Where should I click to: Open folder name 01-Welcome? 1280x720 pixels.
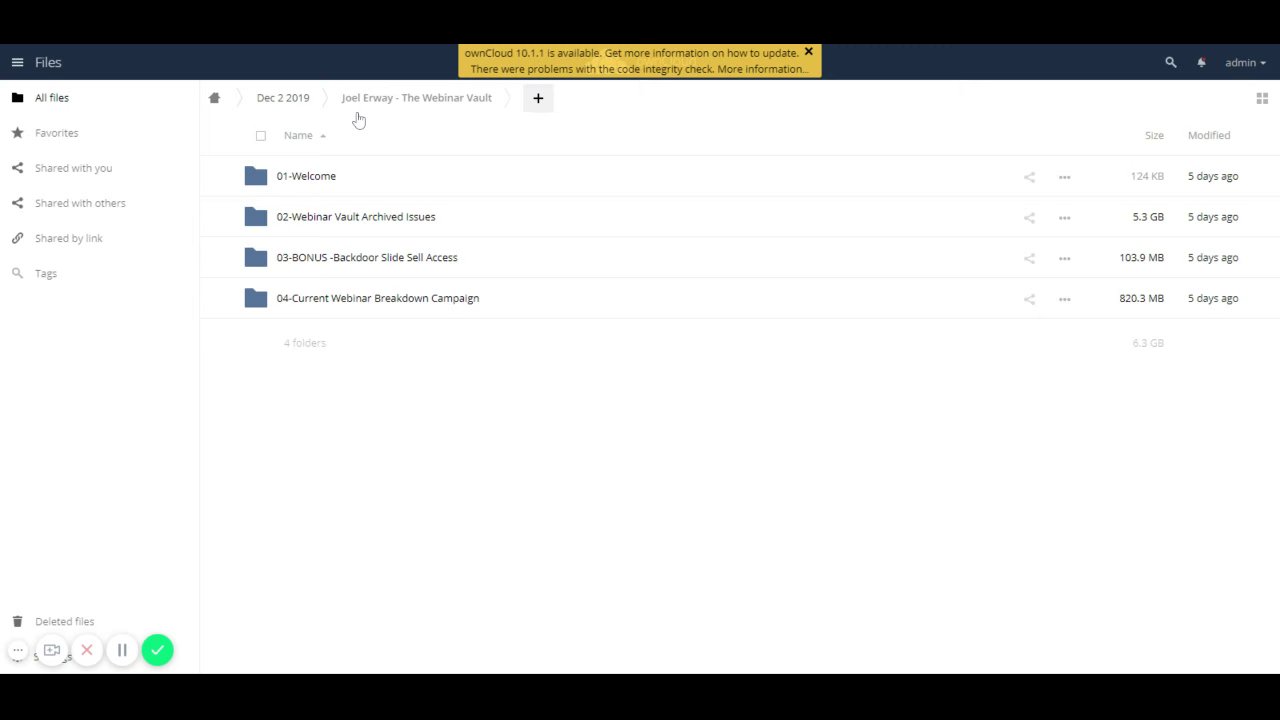(306, 176)
